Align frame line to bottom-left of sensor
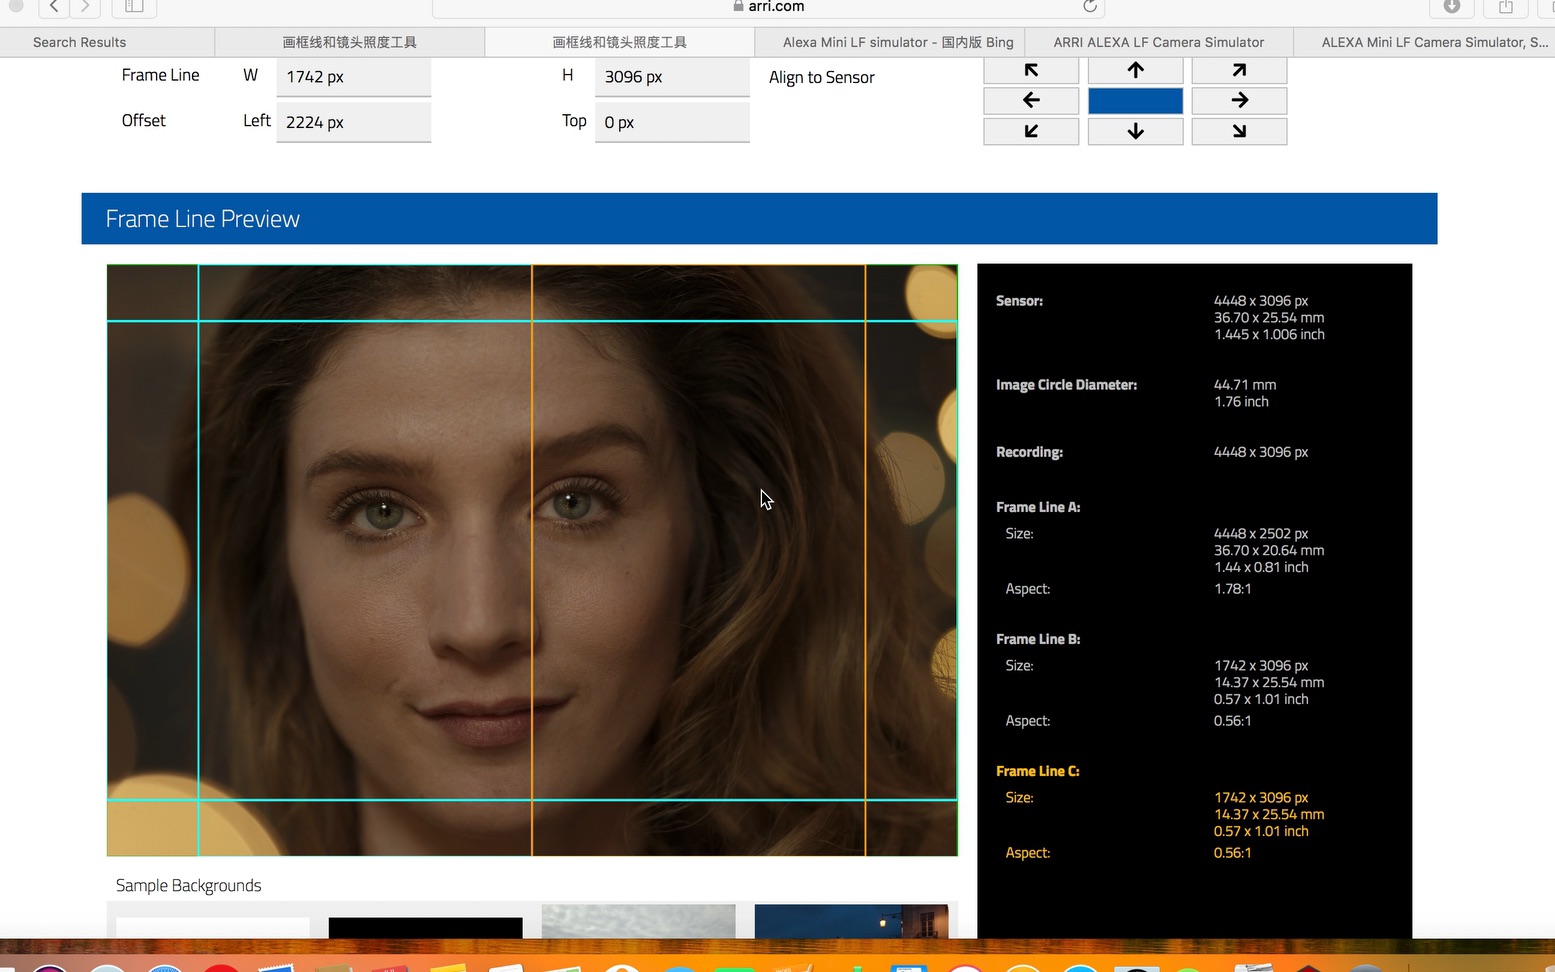Image resolution: width=1555 pixels, height=972 pixels. click(x=1031, y=131)
